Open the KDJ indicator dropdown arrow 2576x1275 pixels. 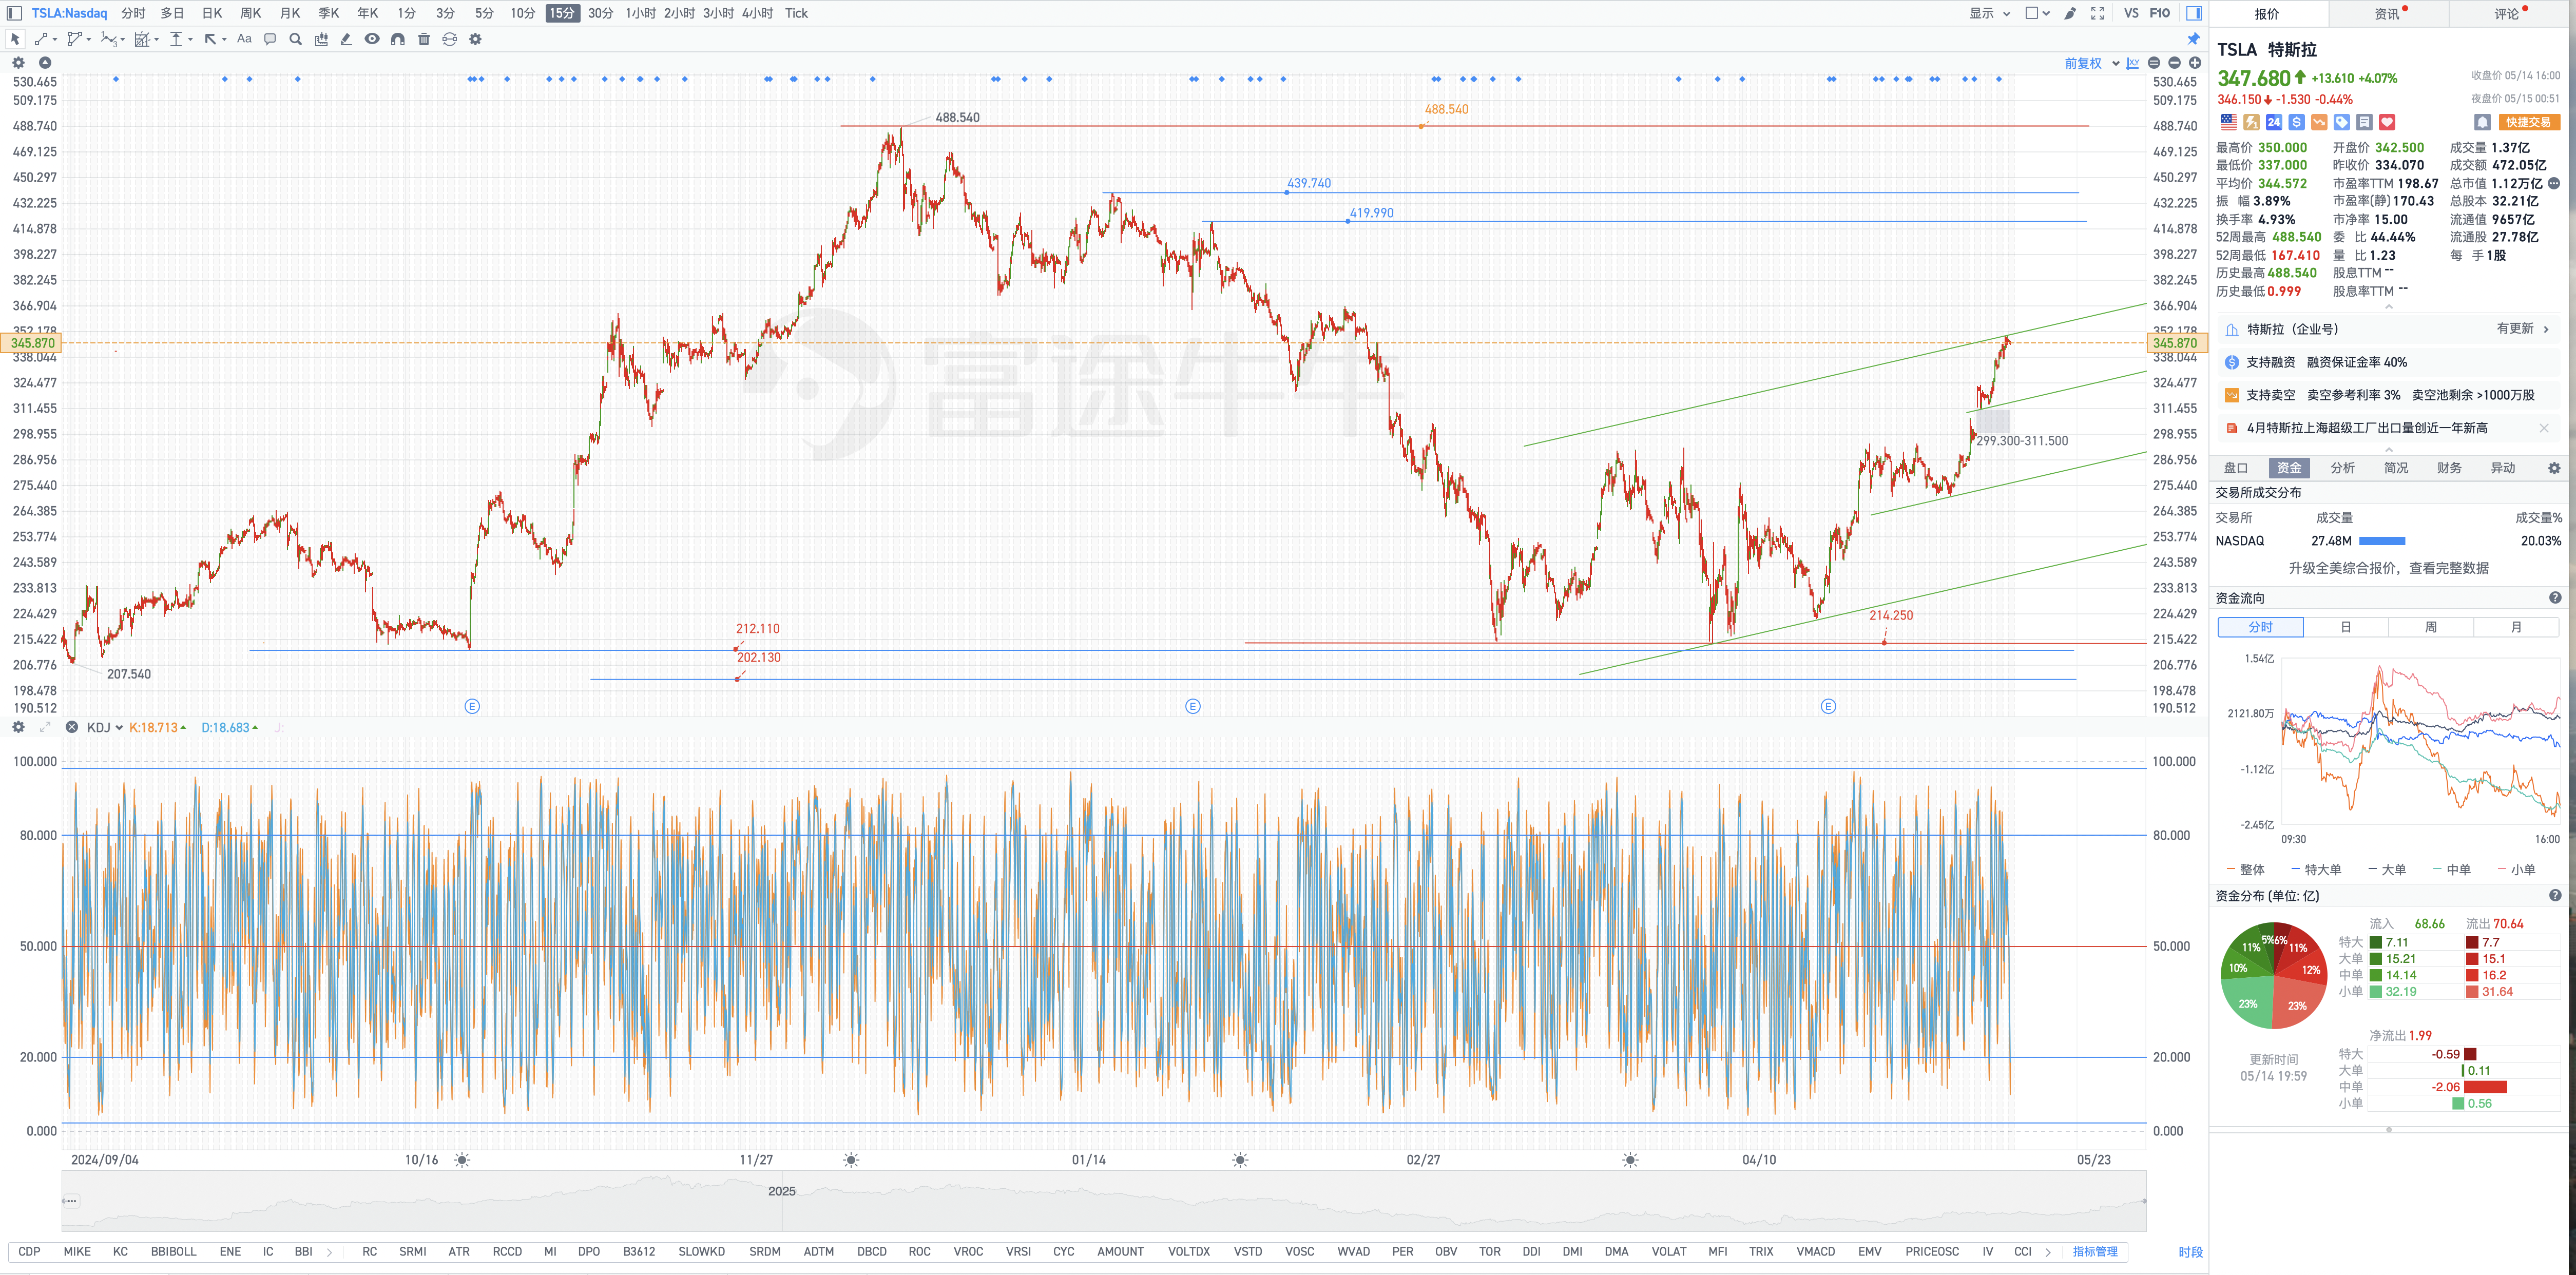click(x=119, y=728)
